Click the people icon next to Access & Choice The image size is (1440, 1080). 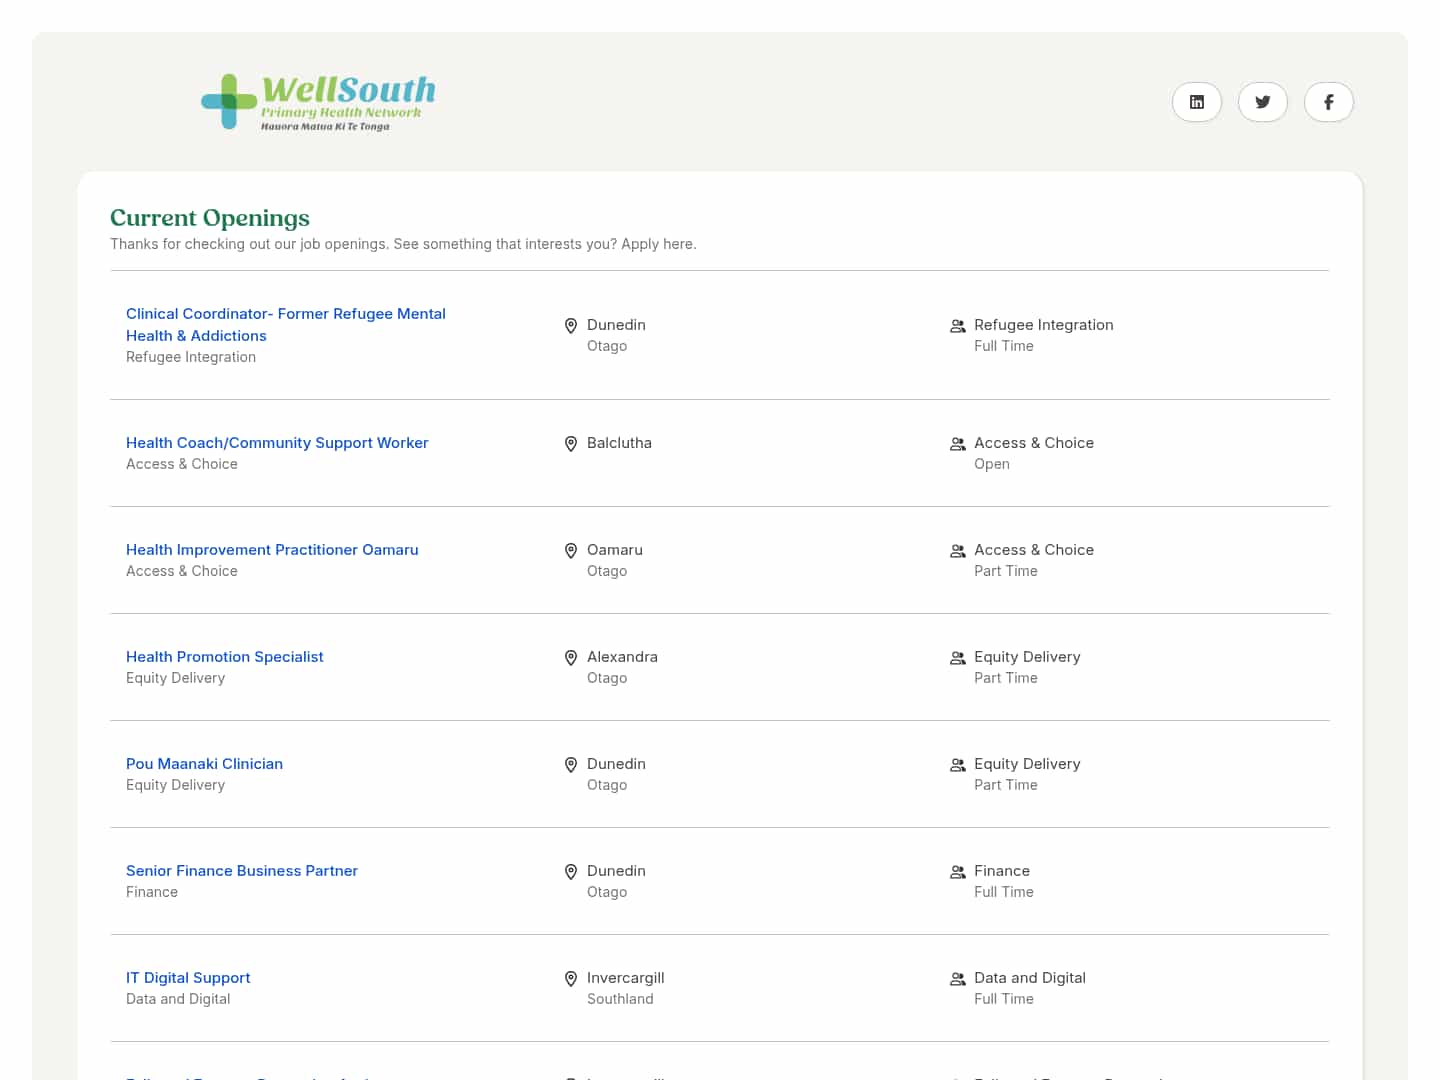pyautogui.click(x=957, y=443)
